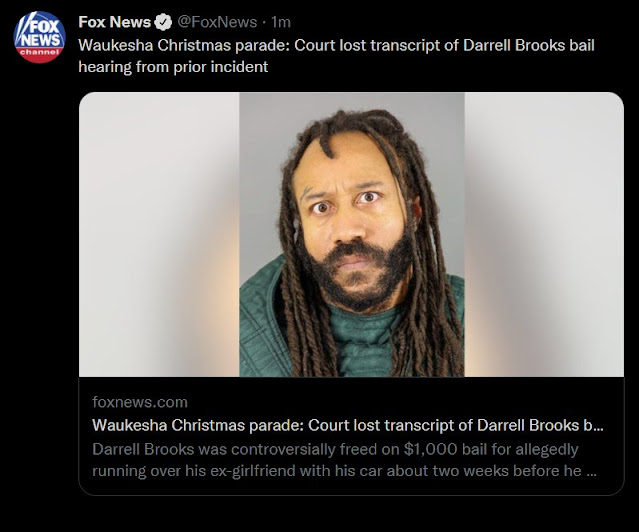Click the truncated ellipsis ending the card headline

click(598, 428)
